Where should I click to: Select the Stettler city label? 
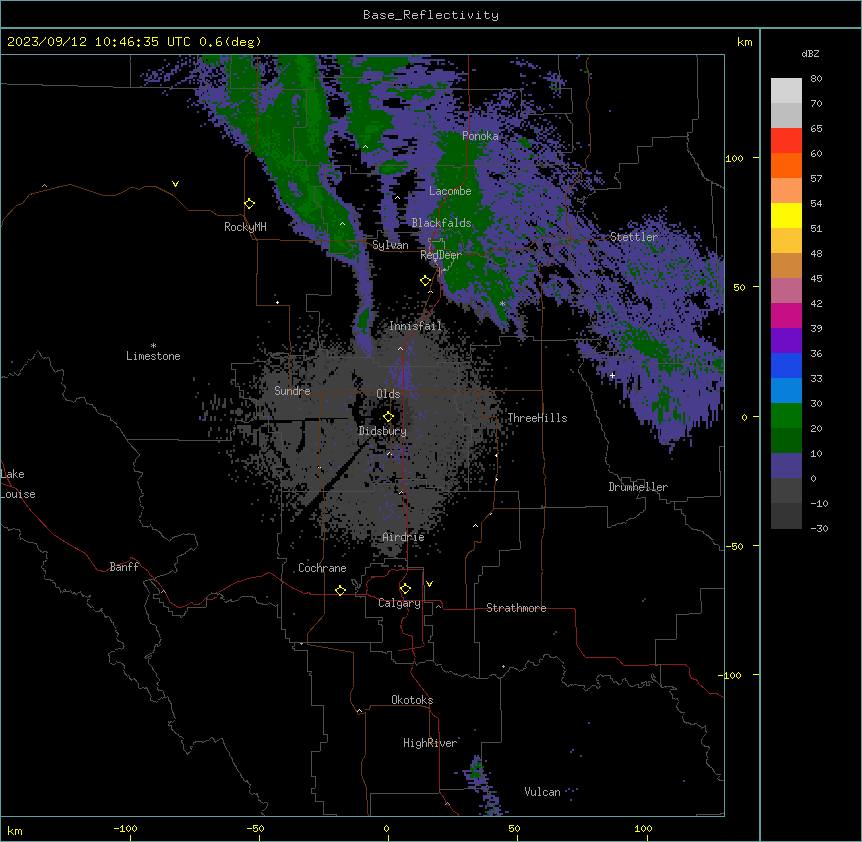(634, 237)
